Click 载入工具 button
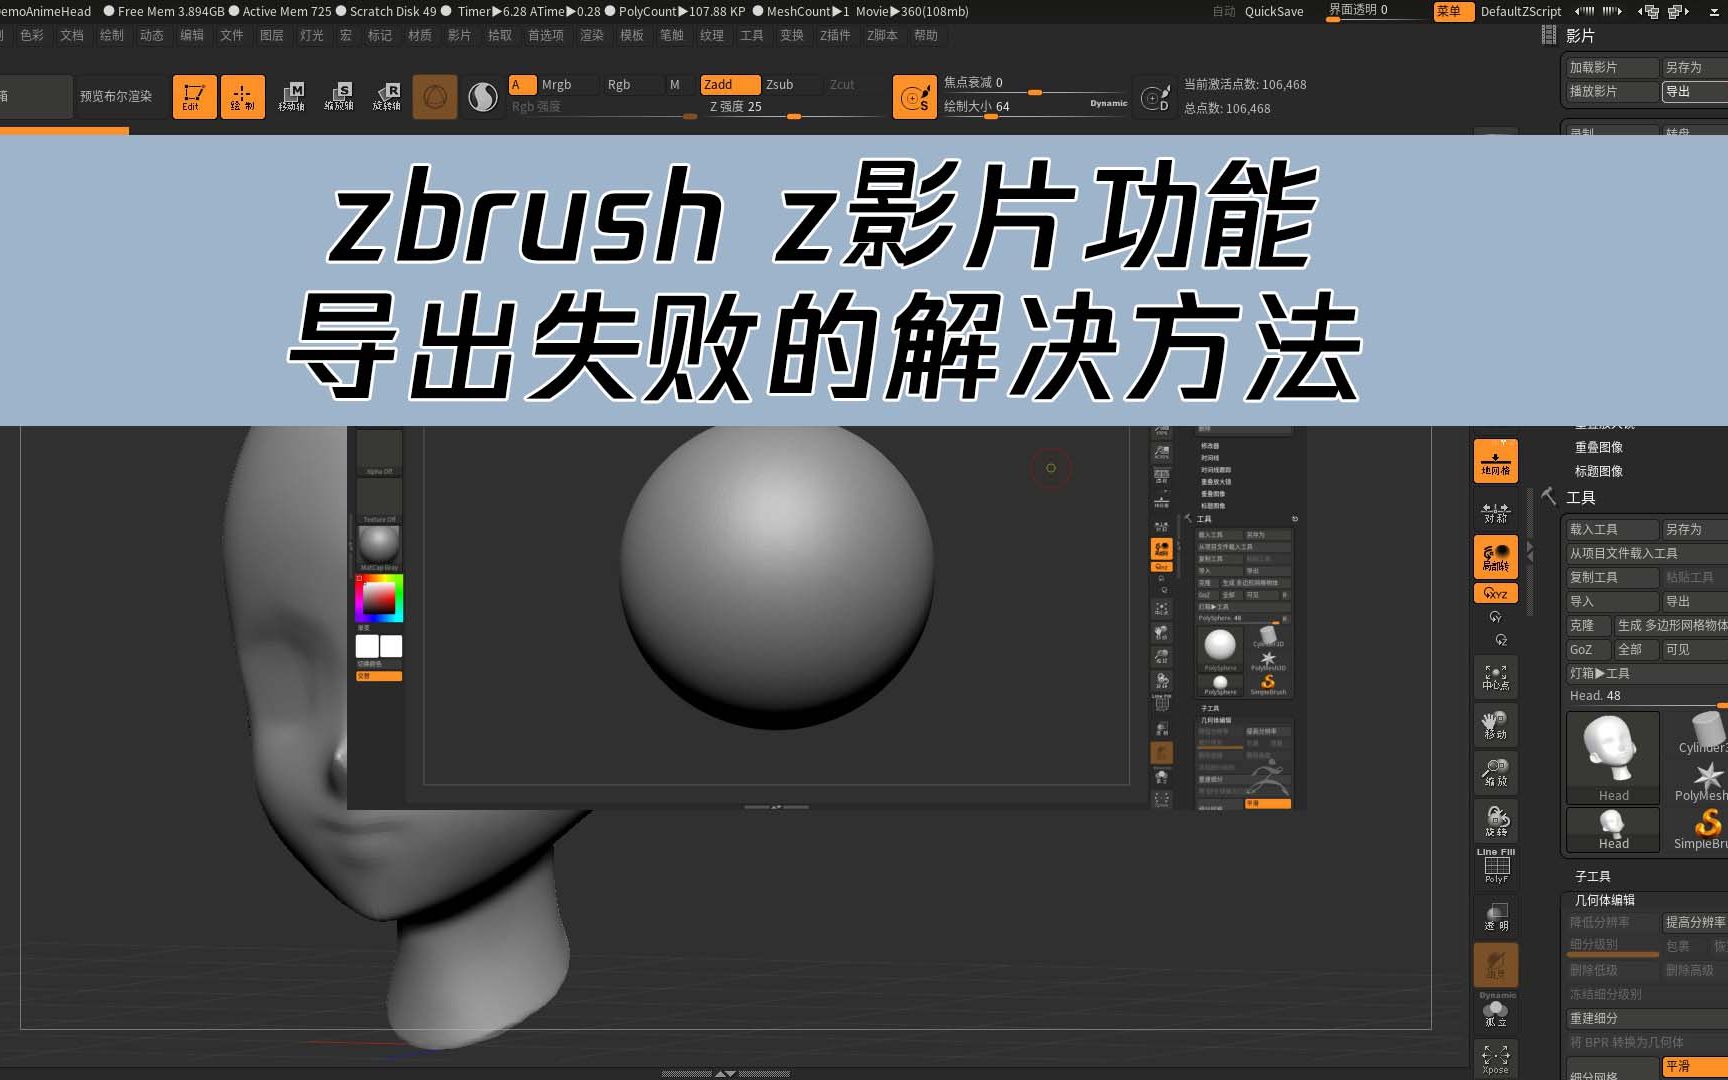Image resolution: width=1728 pixels, height=1080 pixels. tap(1612, 529)
